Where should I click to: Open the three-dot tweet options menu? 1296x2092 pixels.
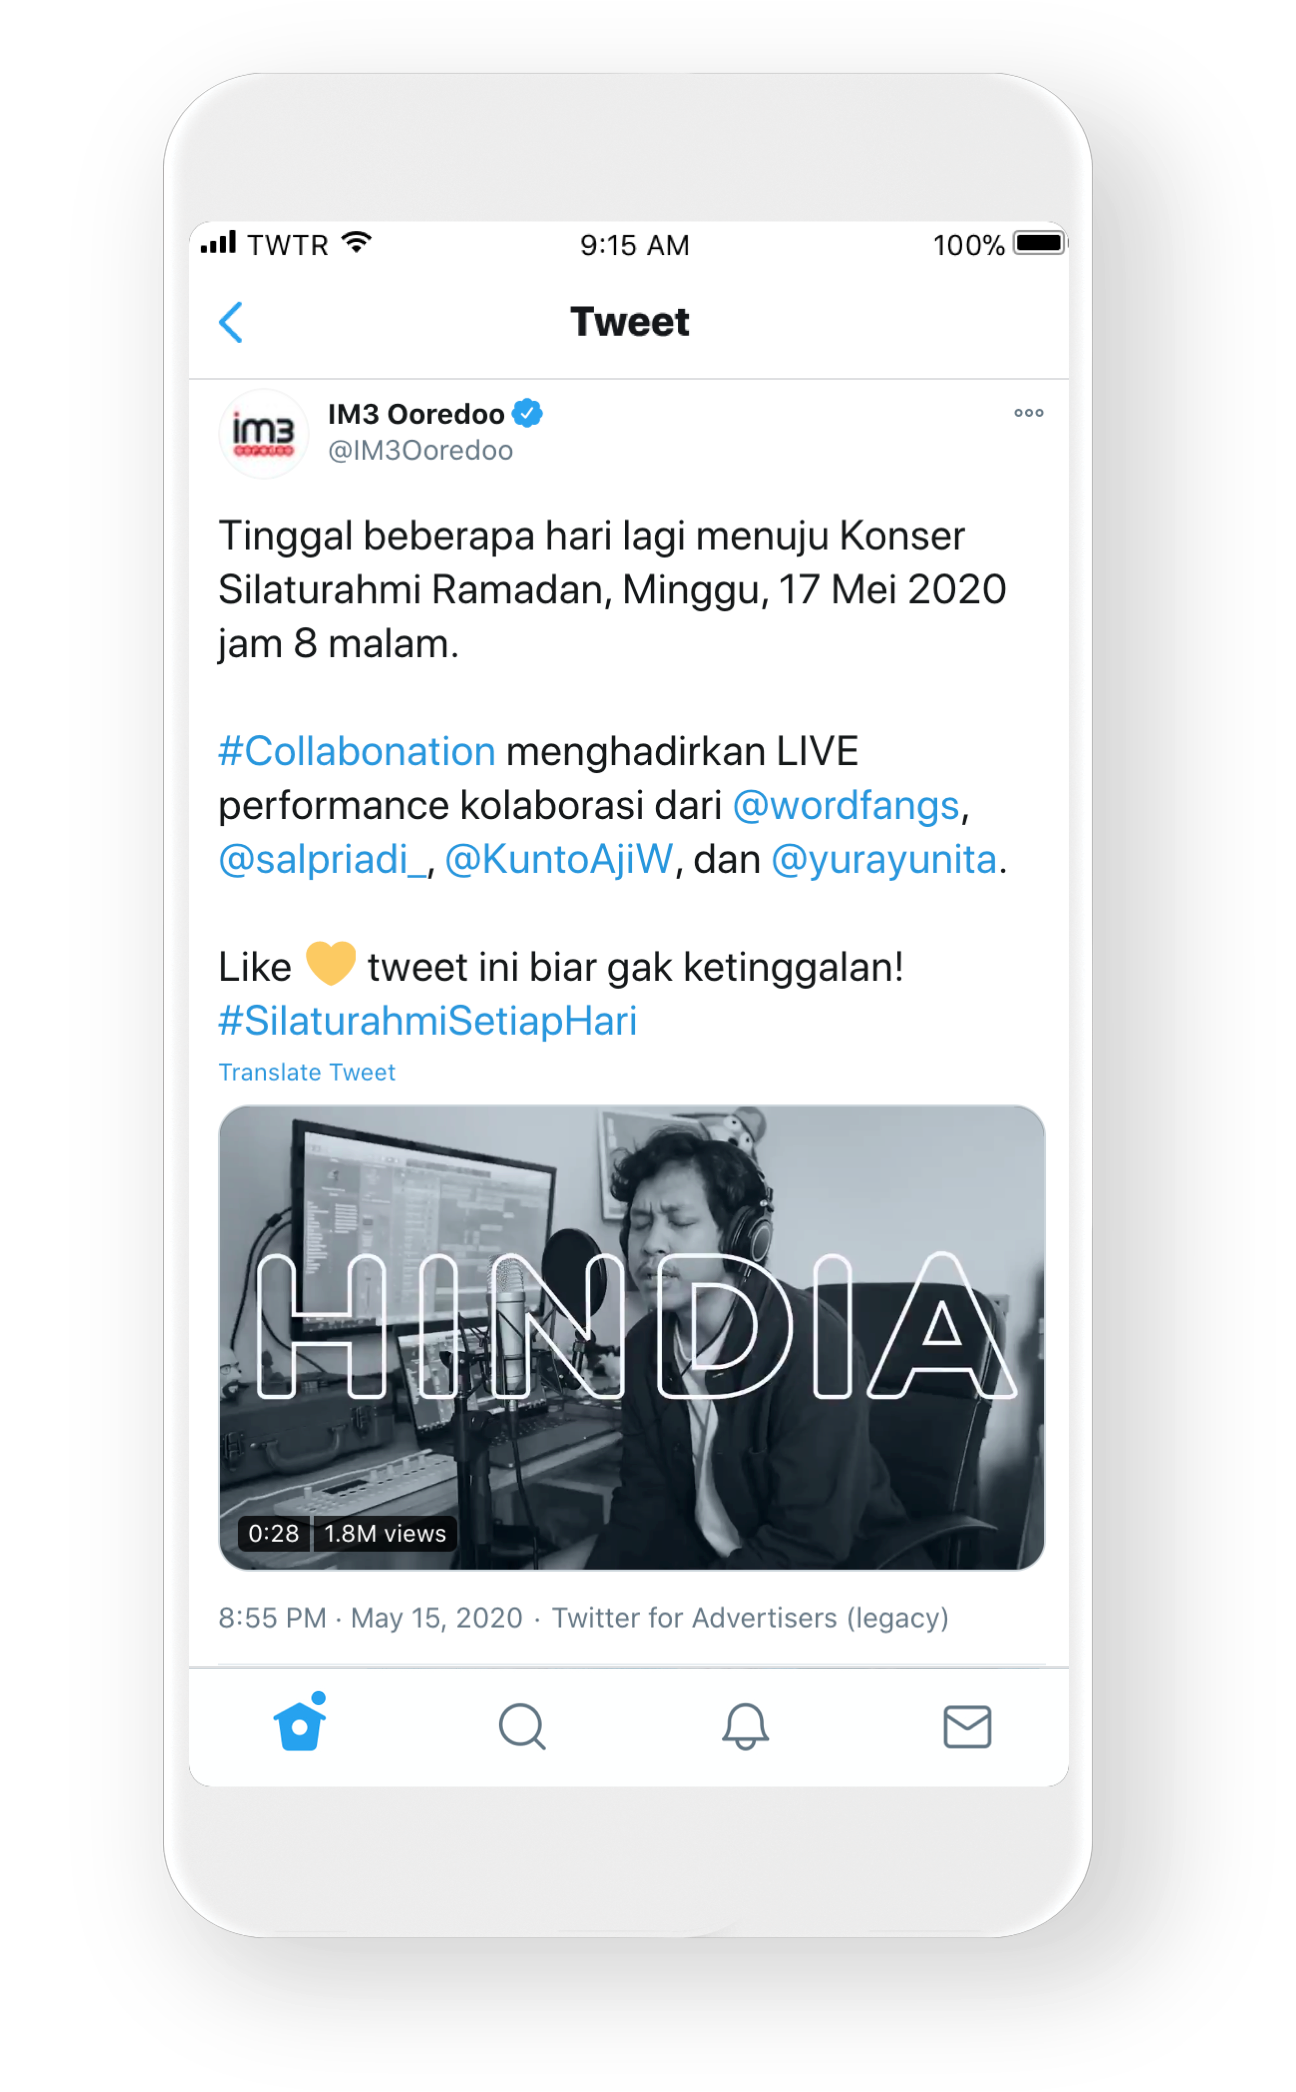[x=1028, y=413]
